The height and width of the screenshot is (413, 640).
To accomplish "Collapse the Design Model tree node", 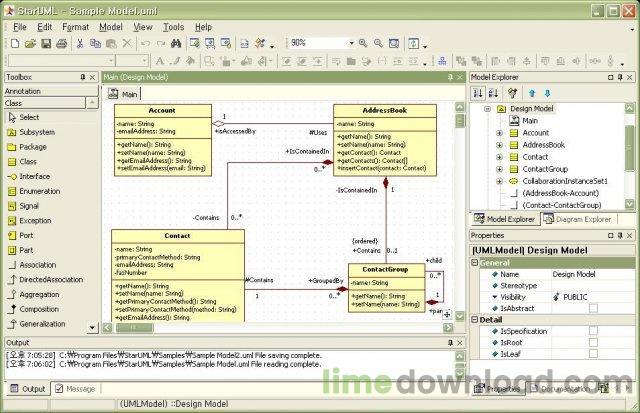I will click(x=487, y=109).
